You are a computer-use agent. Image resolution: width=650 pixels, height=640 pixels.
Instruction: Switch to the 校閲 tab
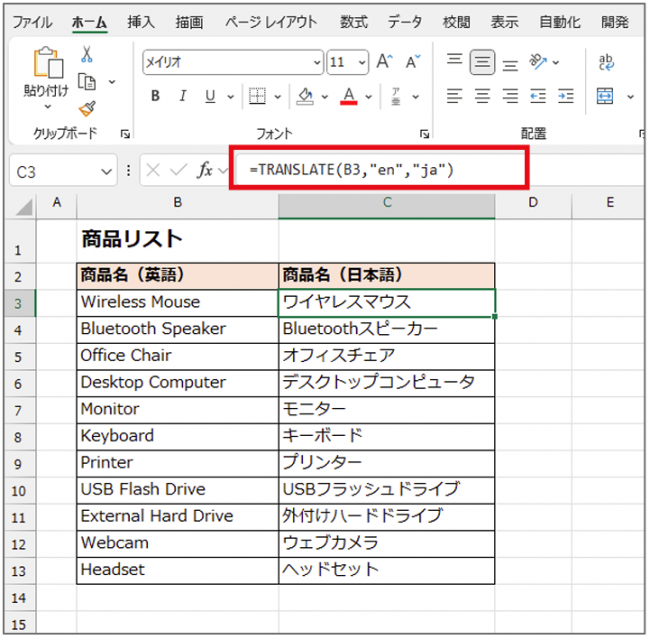click(x=456, y=22)
